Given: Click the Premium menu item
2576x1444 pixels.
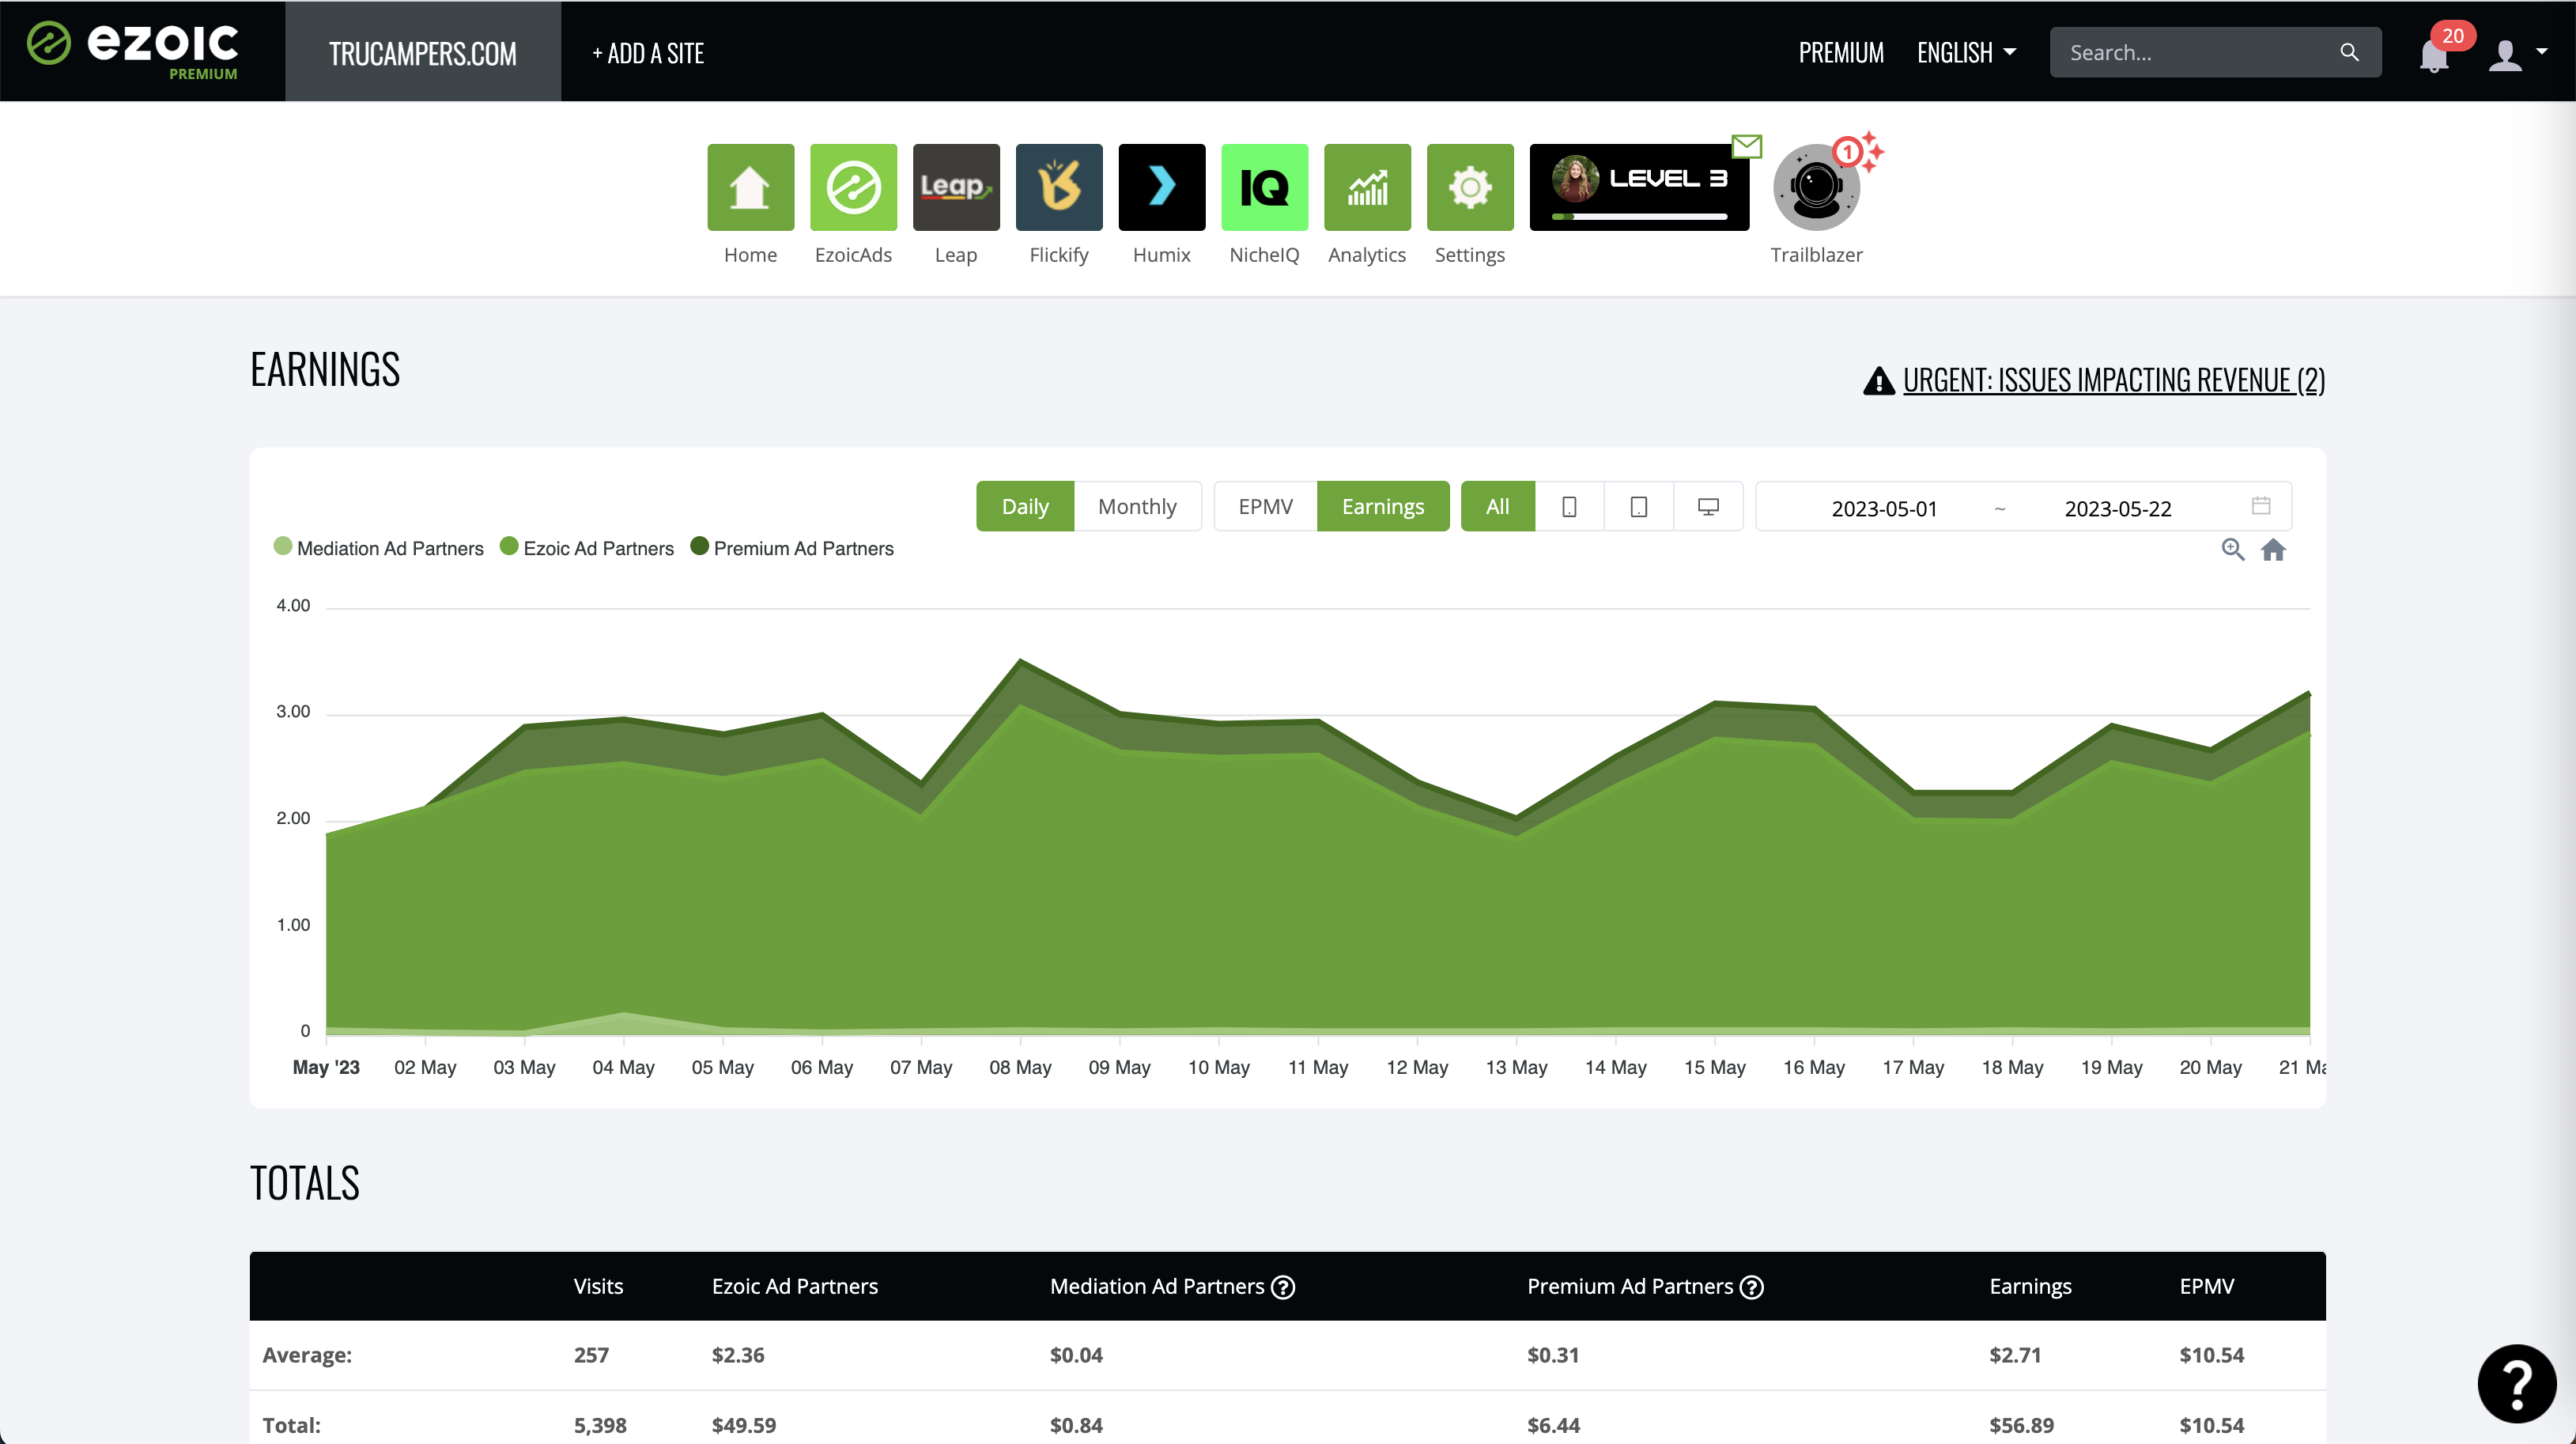Looking at the screenshot, I should pos(1841,52).
